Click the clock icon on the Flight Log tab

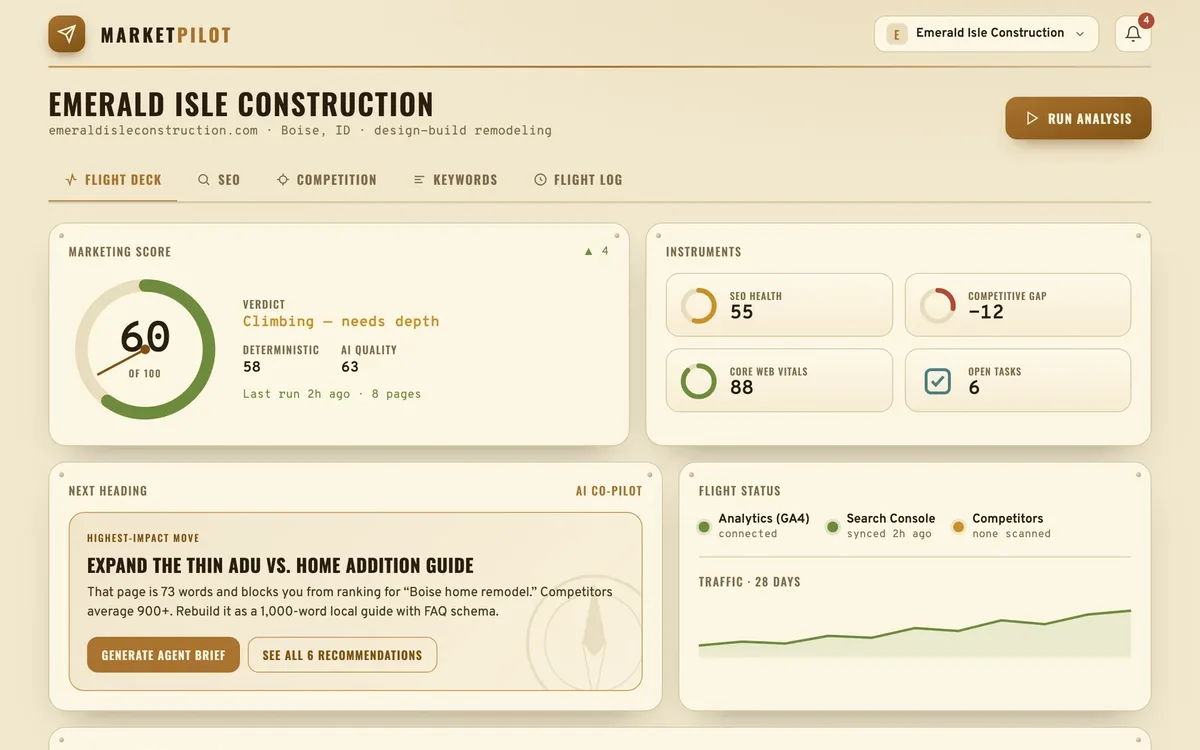point(541,180)
